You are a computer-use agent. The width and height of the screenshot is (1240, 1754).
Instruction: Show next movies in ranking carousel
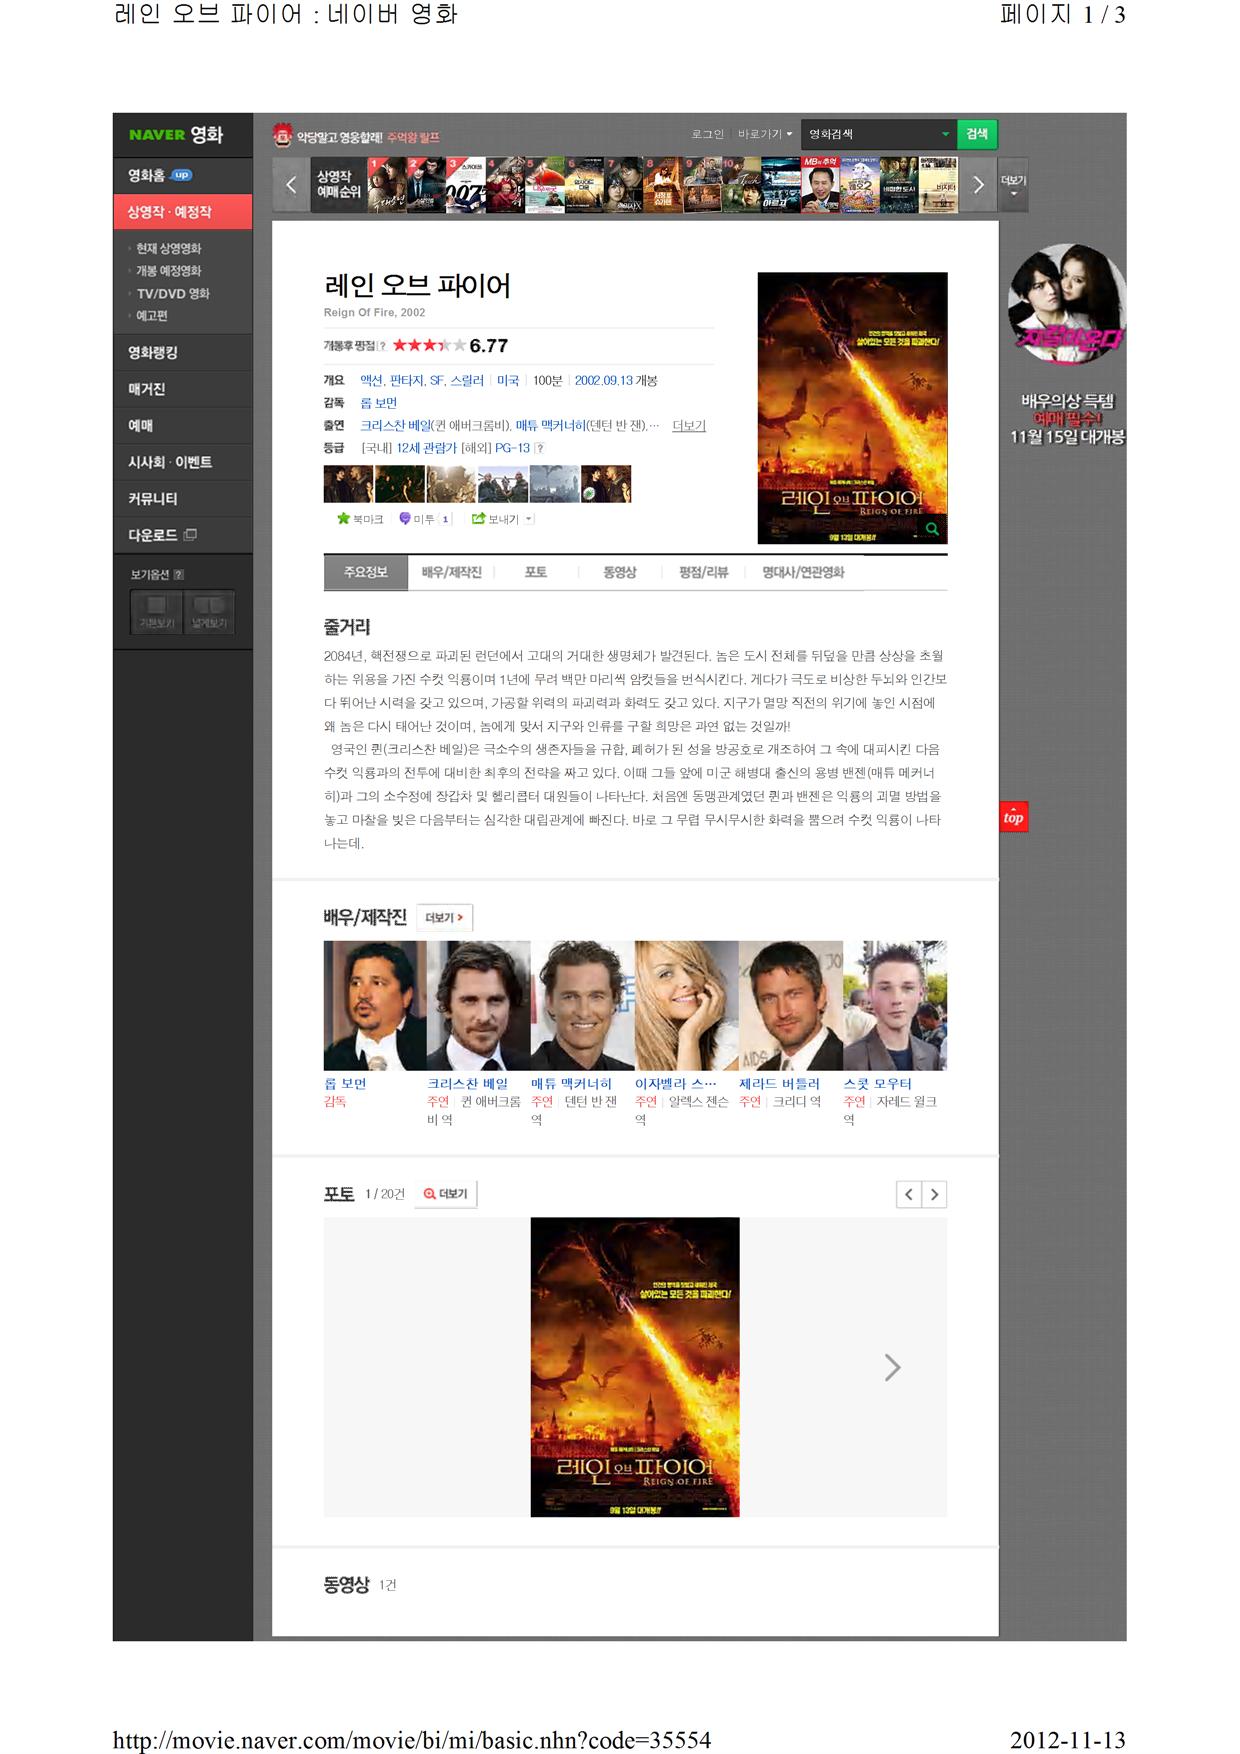pyautogui.click(x=979, y=184)
